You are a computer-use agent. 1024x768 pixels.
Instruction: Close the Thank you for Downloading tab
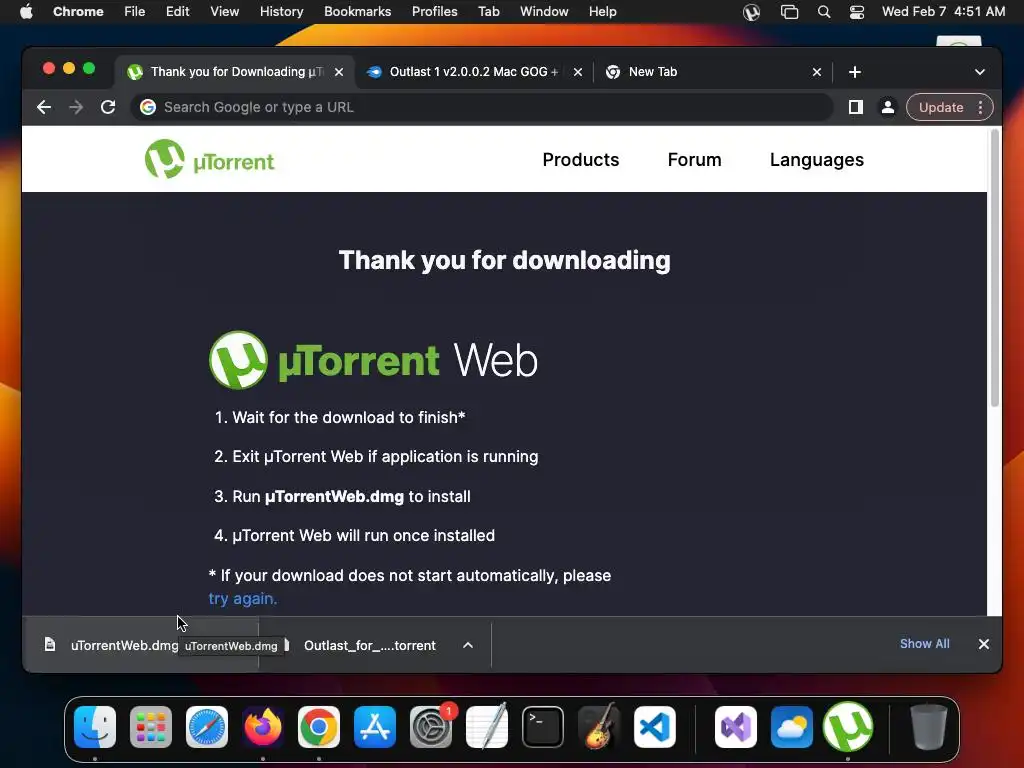click(x=339, y=72)
